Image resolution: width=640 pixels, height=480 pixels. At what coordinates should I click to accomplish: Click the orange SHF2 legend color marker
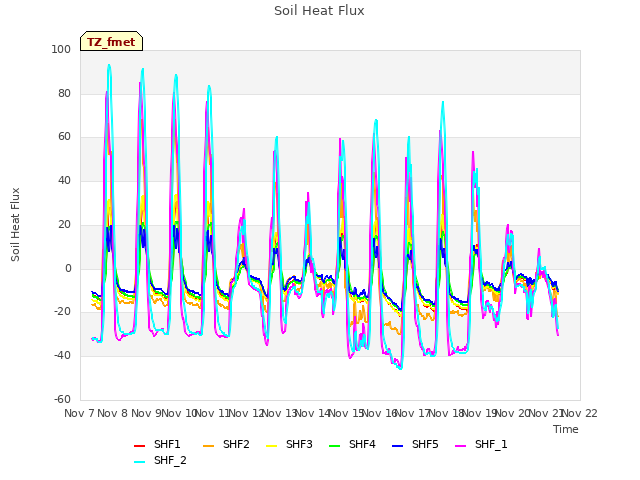[x=209, y=445]
